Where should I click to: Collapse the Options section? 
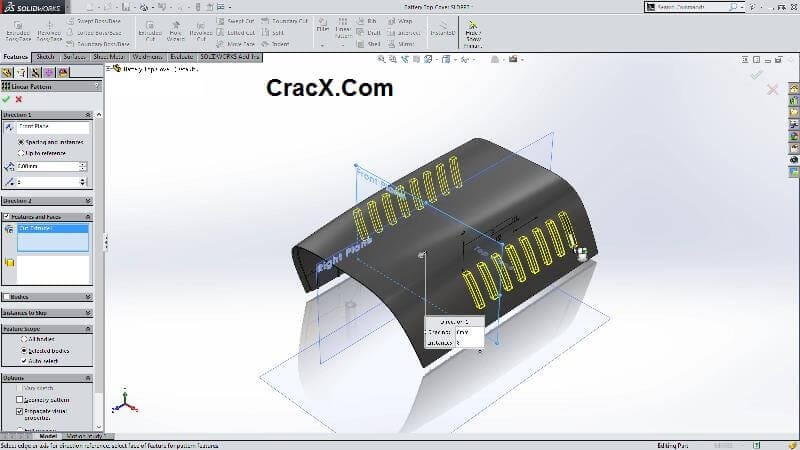88,378
